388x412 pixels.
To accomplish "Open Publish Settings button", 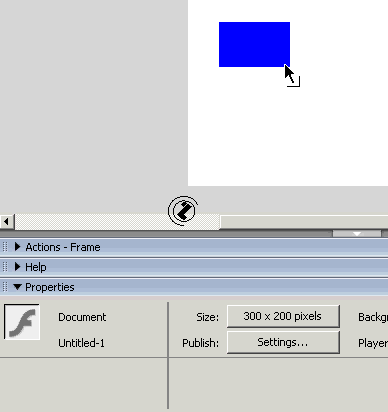I will [283, 342].
